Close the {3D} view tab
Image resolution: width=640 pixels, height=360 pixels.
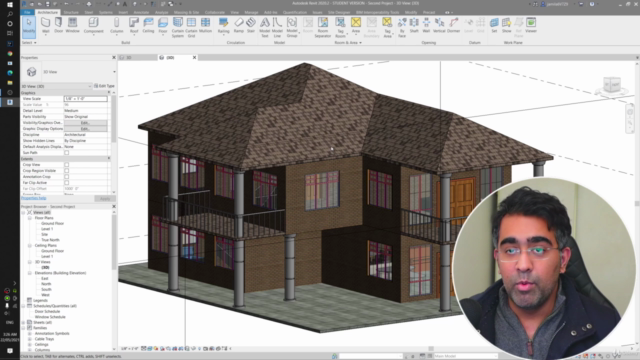tap(194, 58)
